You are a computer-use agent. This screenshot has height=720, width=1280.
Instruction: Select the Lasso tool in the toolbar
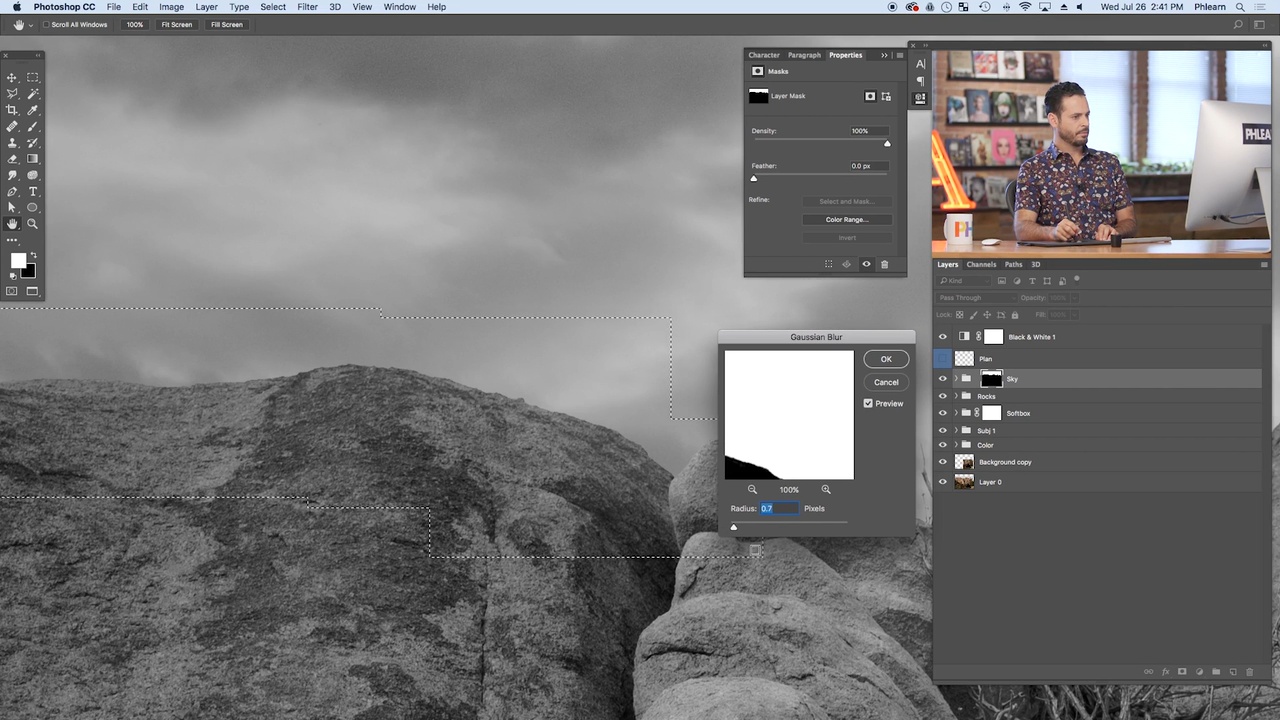coord(12,93)
